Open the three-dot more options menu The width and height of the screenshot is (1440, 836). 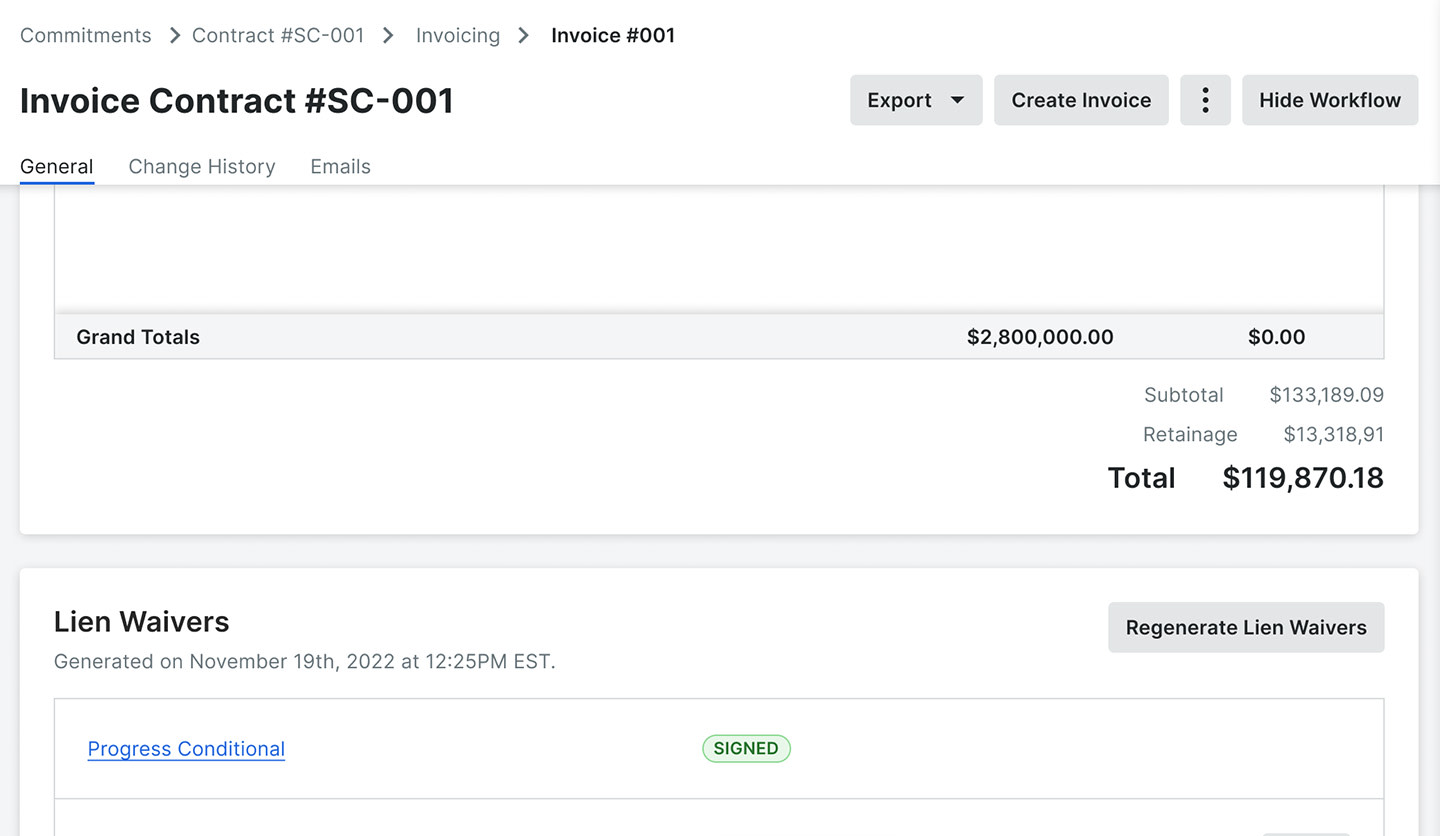pos(1205,100)
